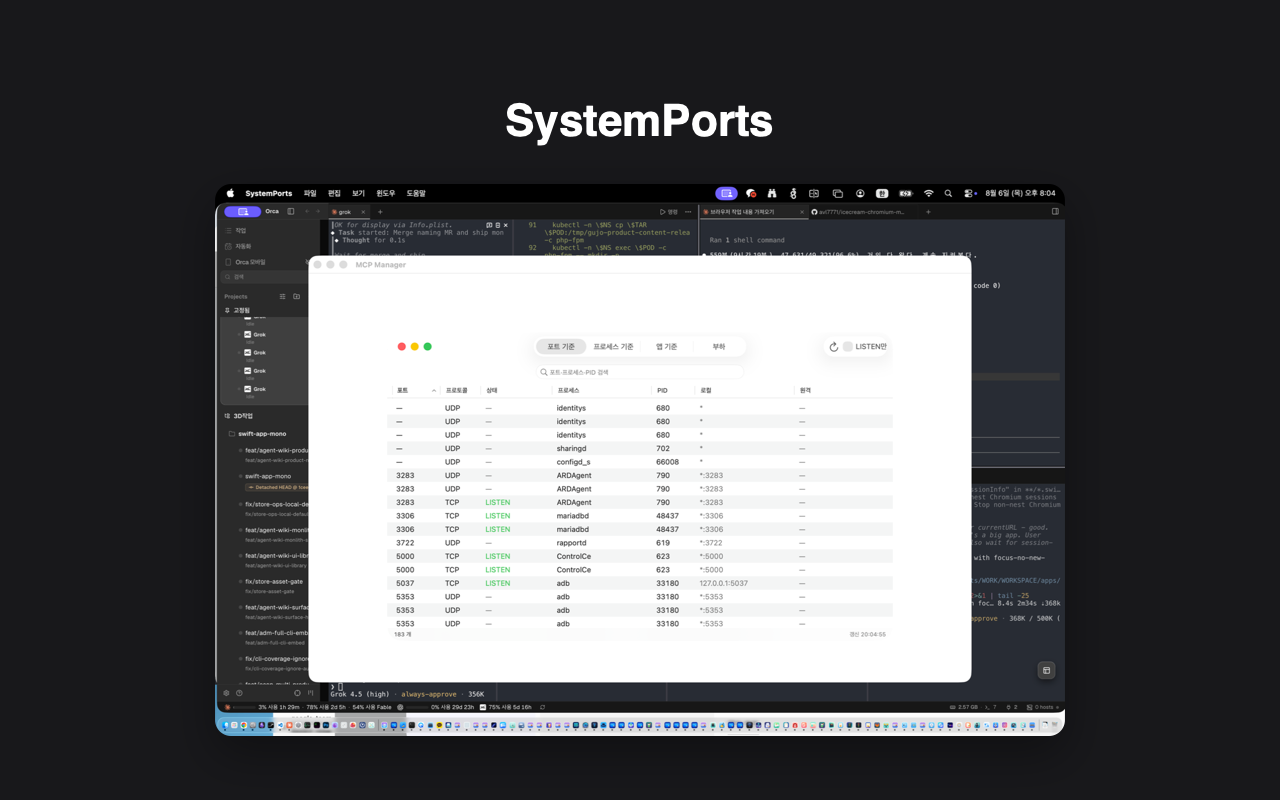Click the Korean input source icon
Viewport: 1280px width, 800px height.
tap(882, 193)
